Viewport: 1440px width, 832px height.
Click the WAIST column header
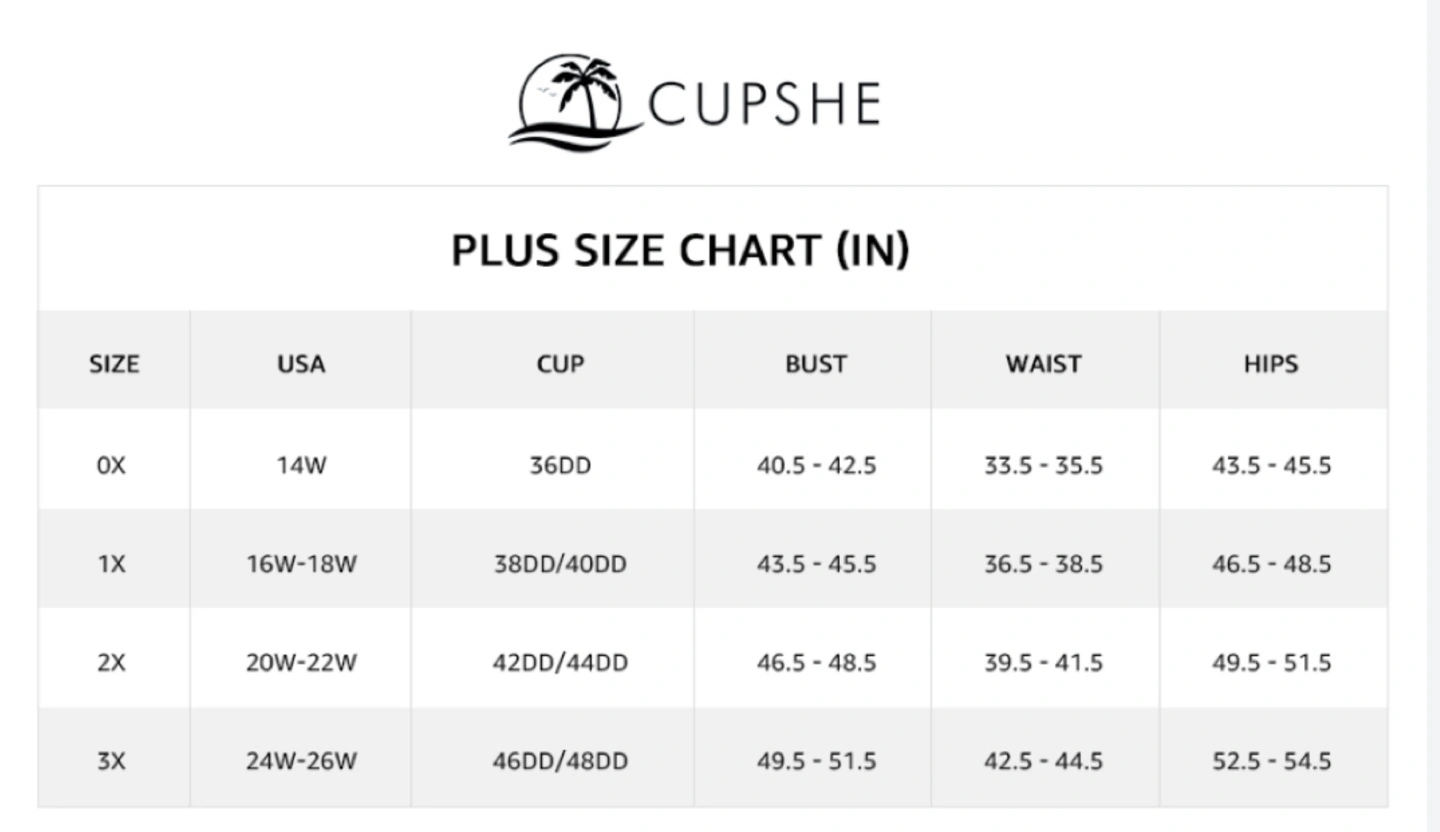(x=1044, y=364)
